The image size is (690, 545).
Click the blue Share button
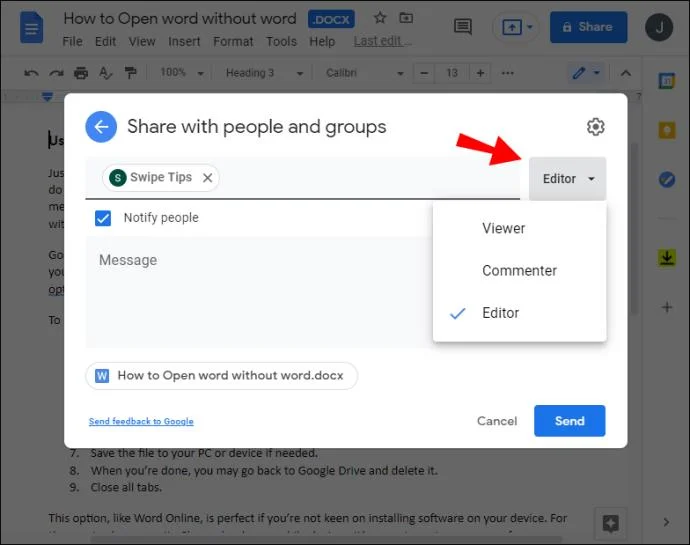point(588,27)
